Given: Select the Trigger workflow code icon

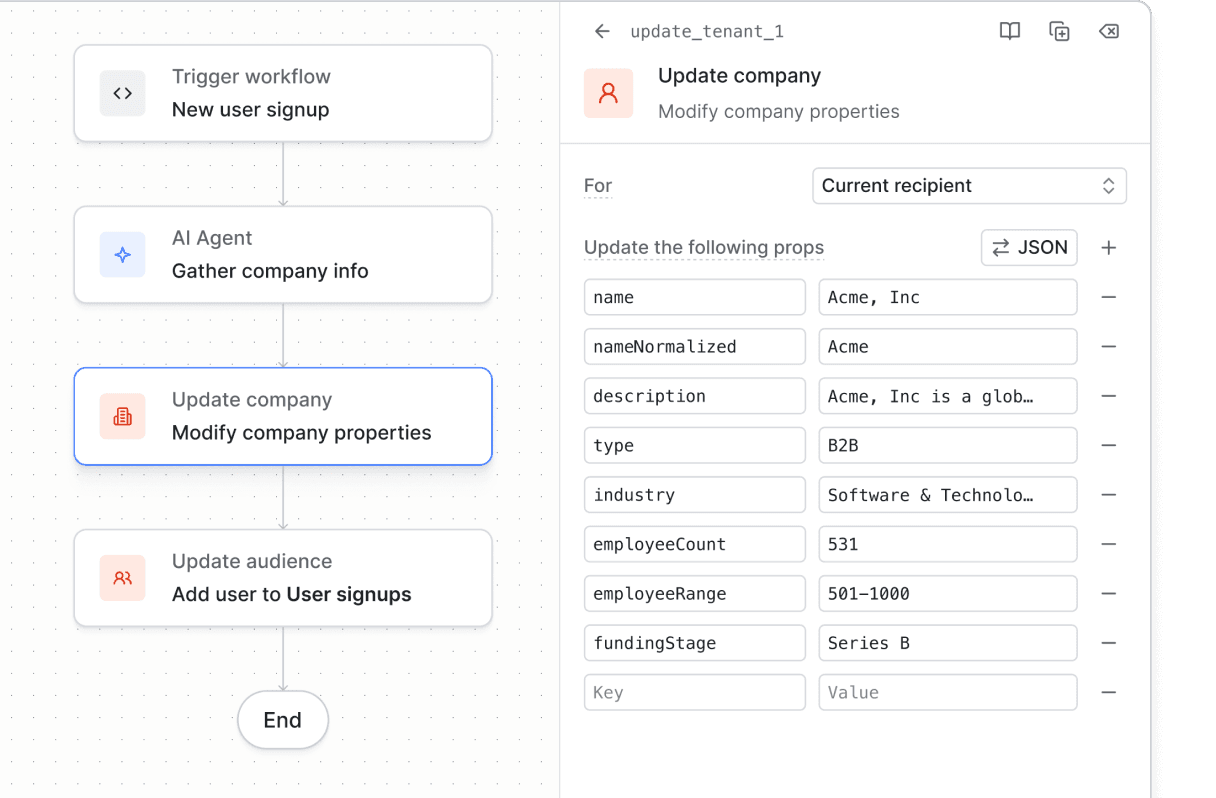Looking at the screenshot, I should [122, 93].
